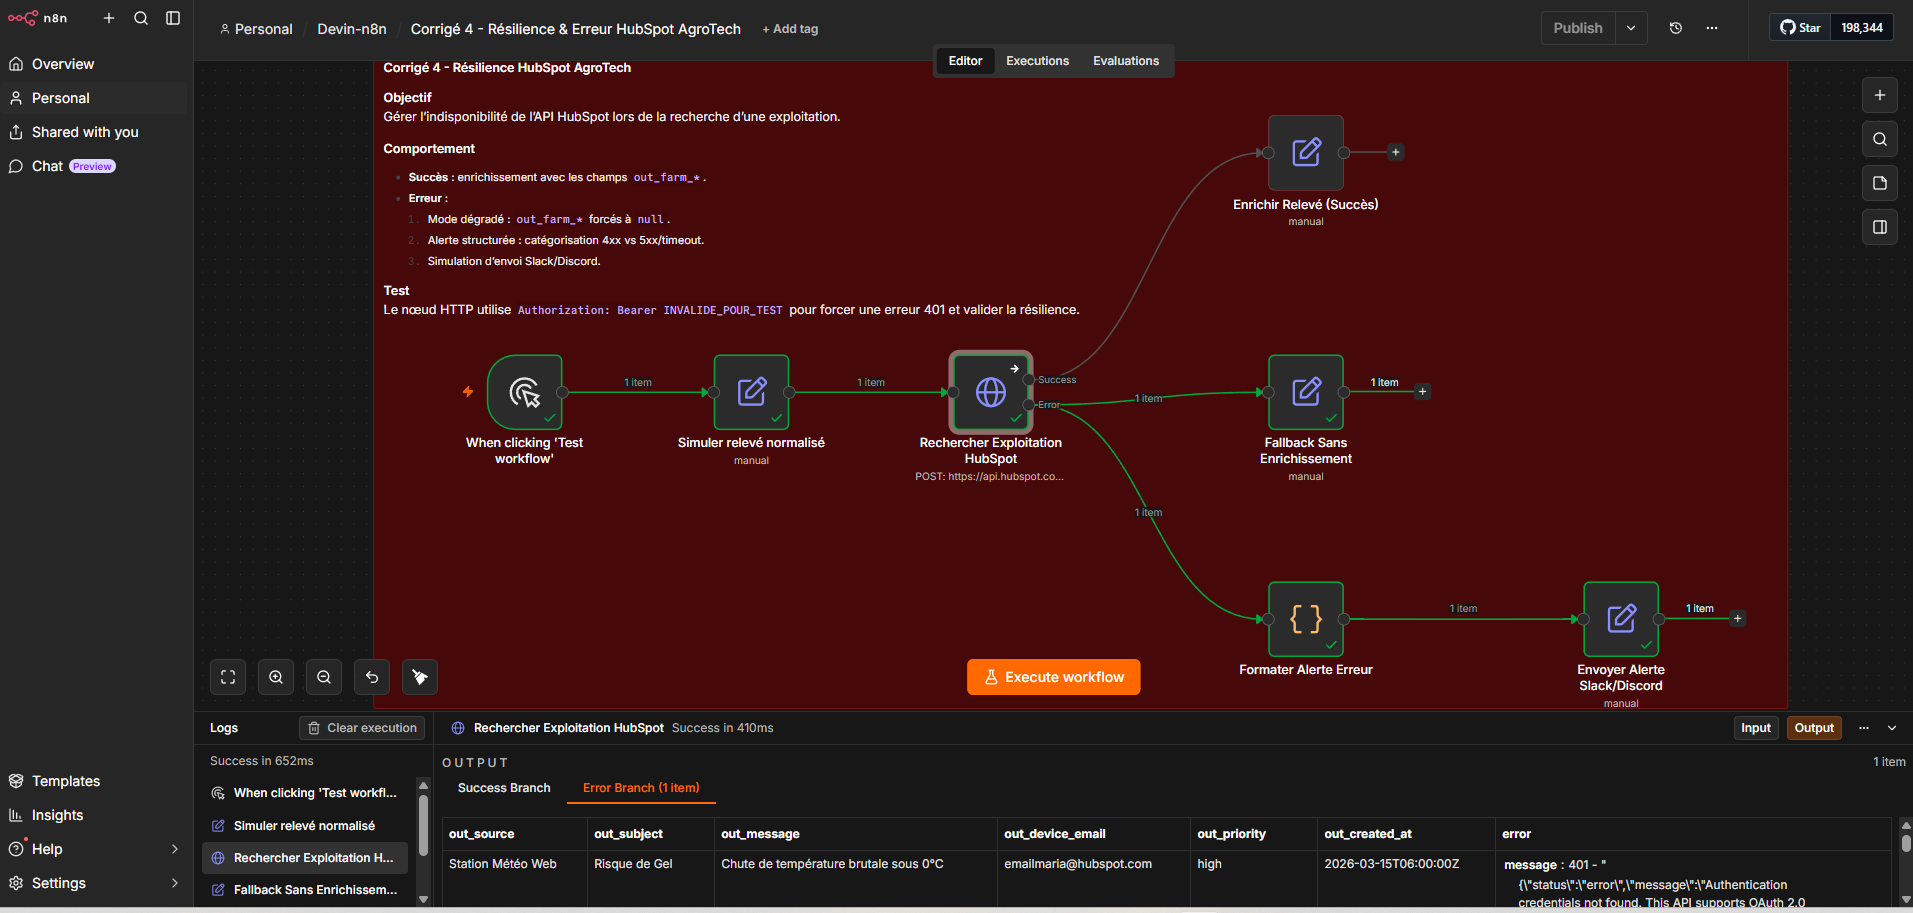Select the manual trigger node
Image resolution: width=1913 pixels, height=913 pixels.
(x=525, y=392)
